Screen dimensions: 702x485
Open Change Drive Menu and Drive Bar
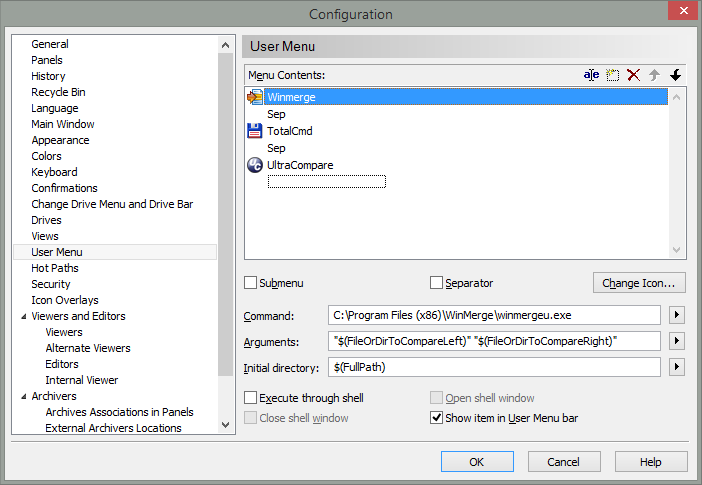[x=112, y=204]
